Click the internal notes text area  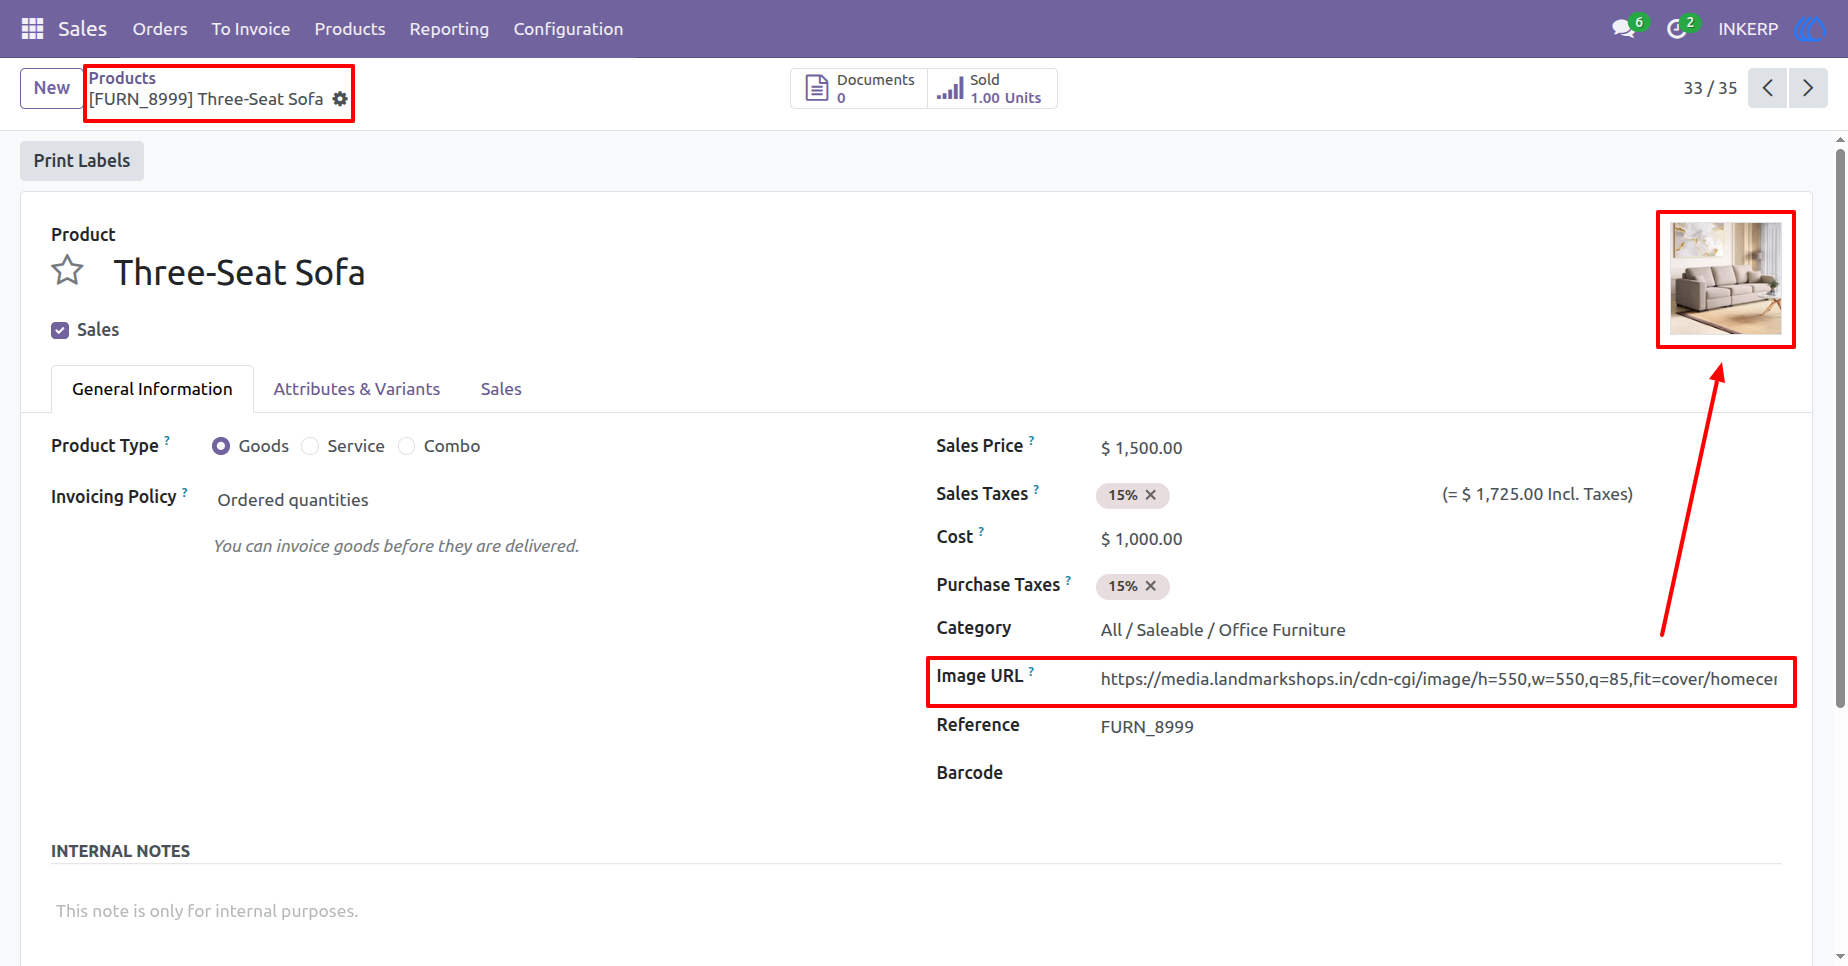tap(916, 911)
